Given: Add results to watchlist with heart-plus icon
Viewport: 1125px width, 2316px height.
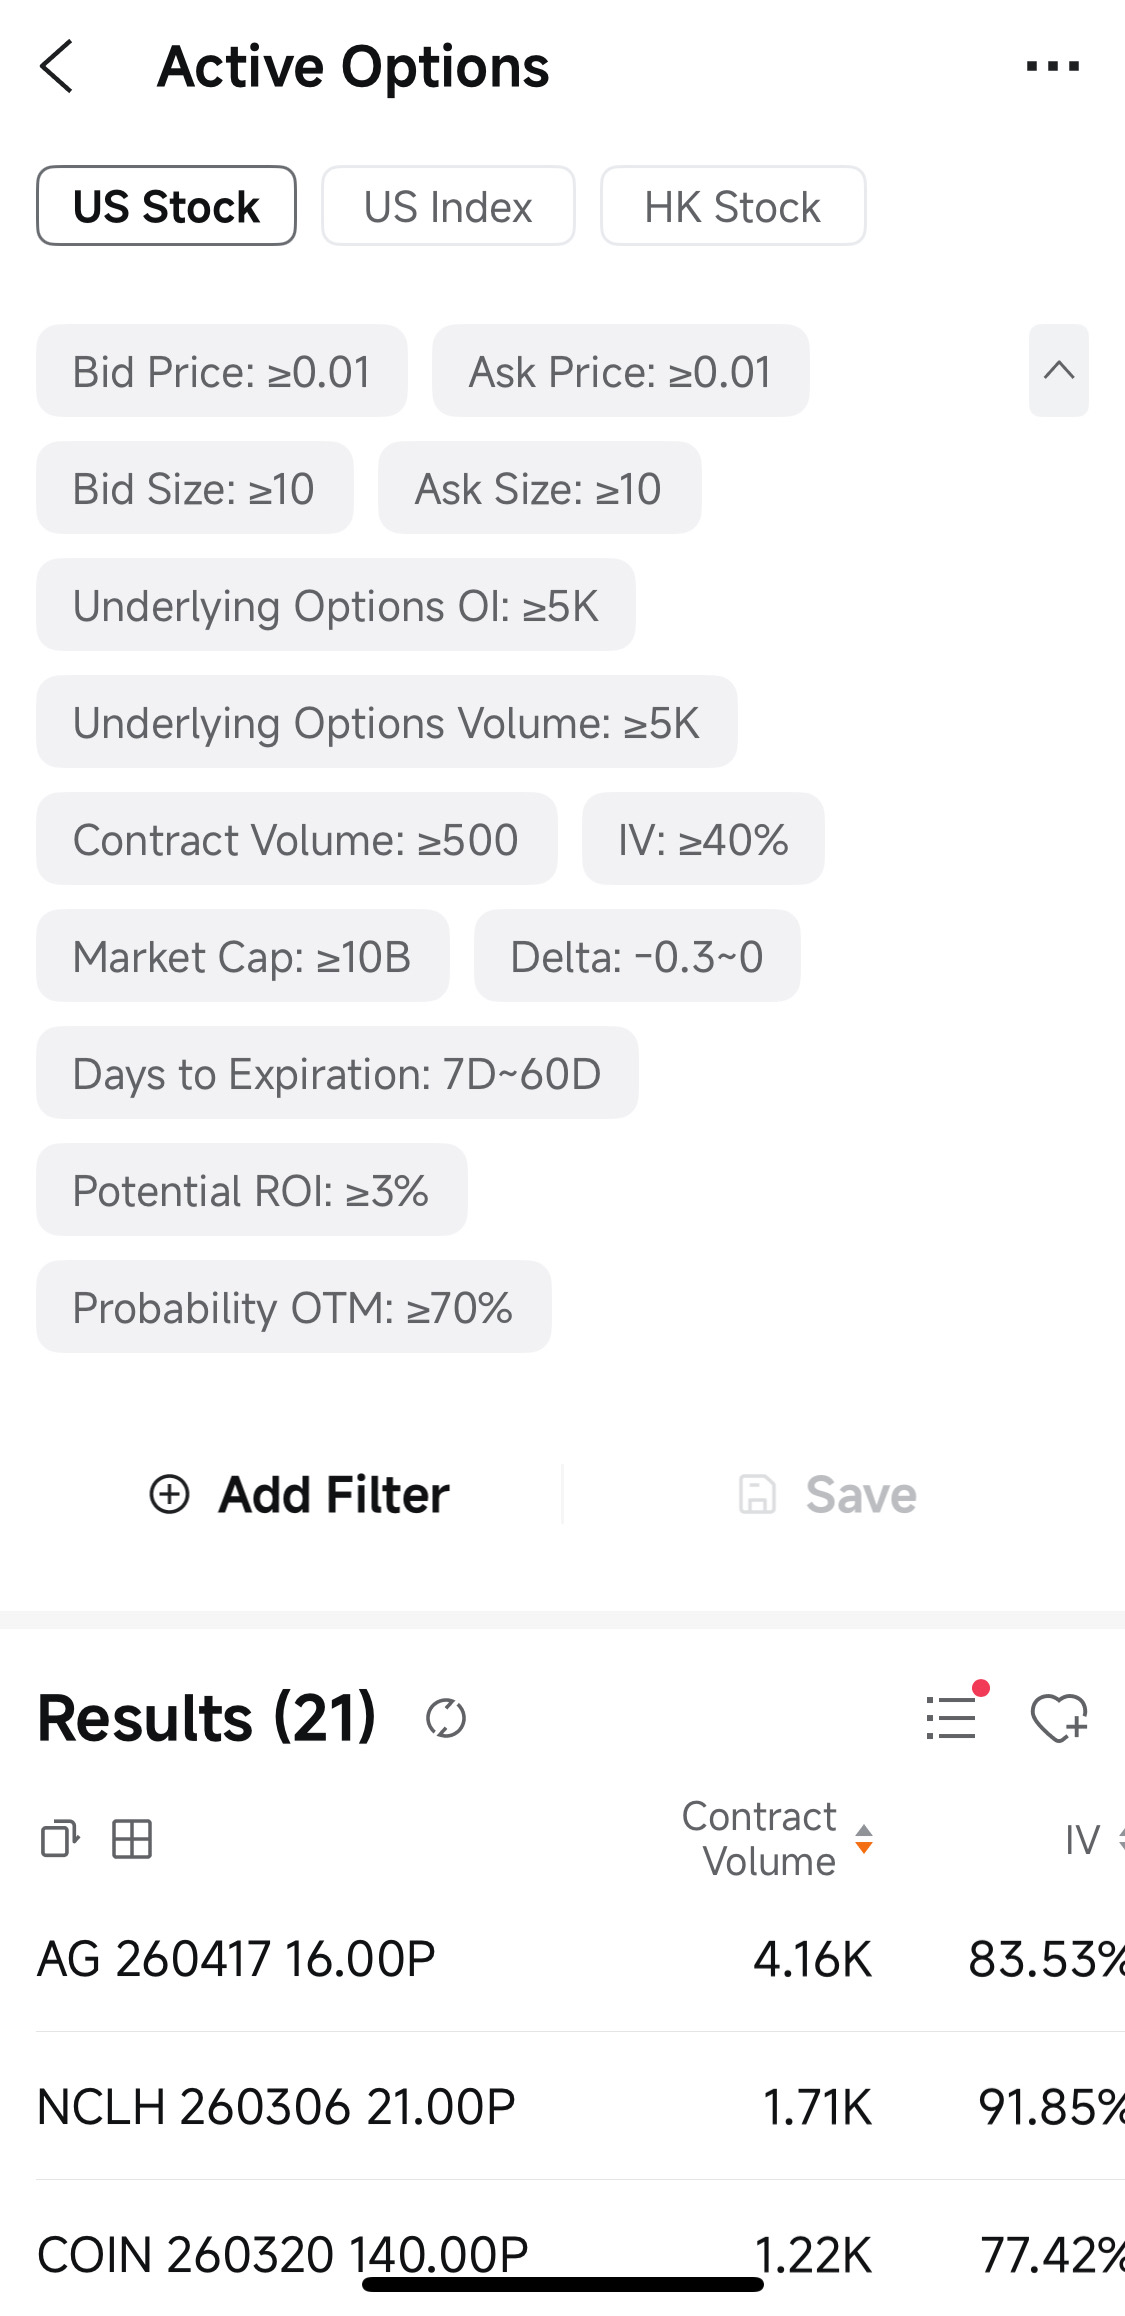Looking at the screenshot, I should (x=1059, y=1719).
